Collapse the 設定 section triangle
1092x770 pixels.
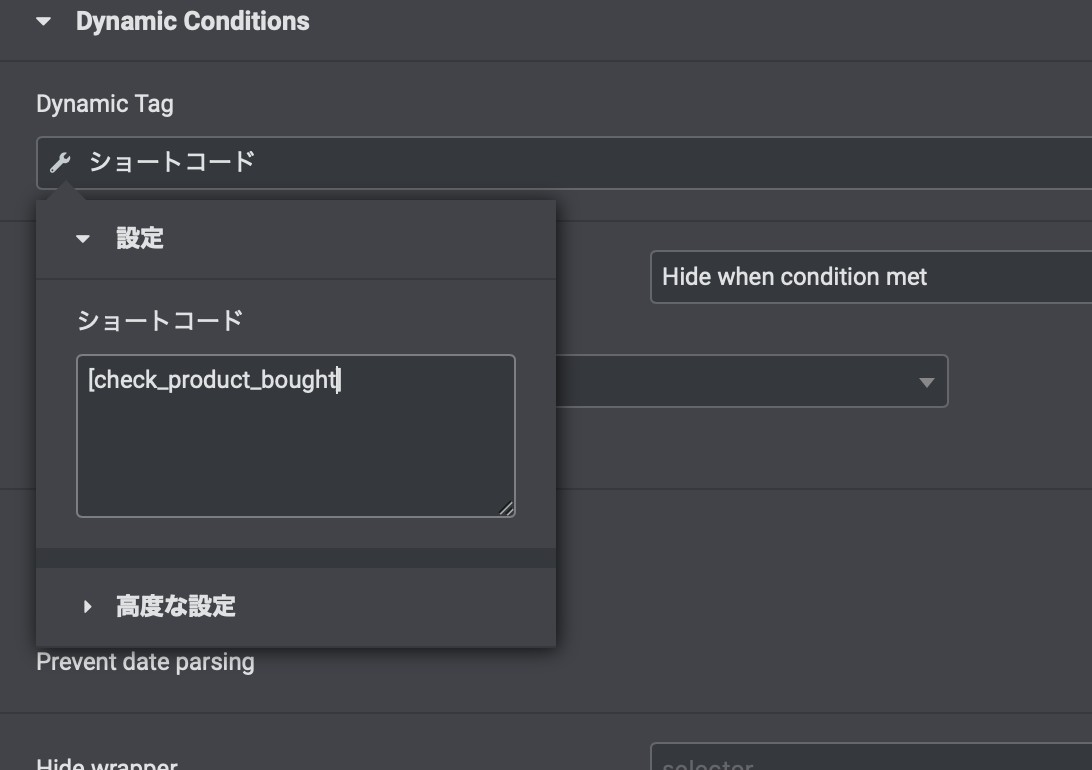pos(83,239)
